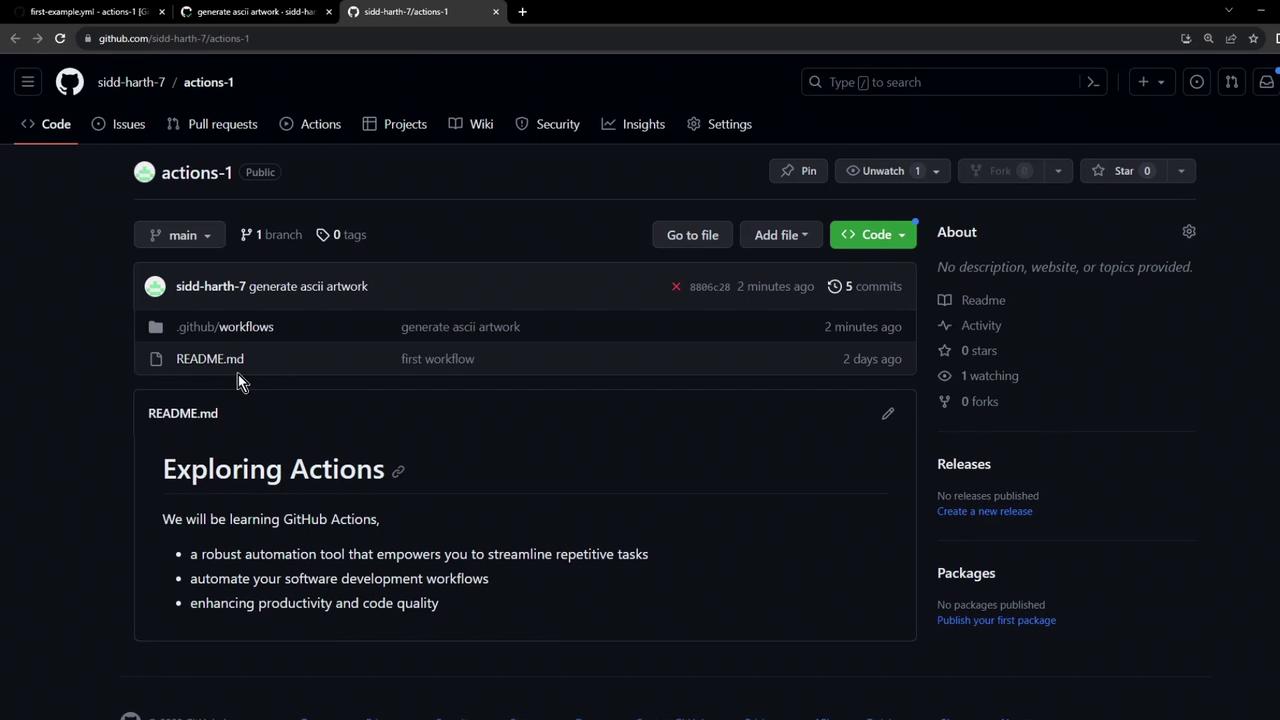Click the Go to file button
Image resolution: width=1280 pixels, height=720 pixels.
[x=692, y=235]
